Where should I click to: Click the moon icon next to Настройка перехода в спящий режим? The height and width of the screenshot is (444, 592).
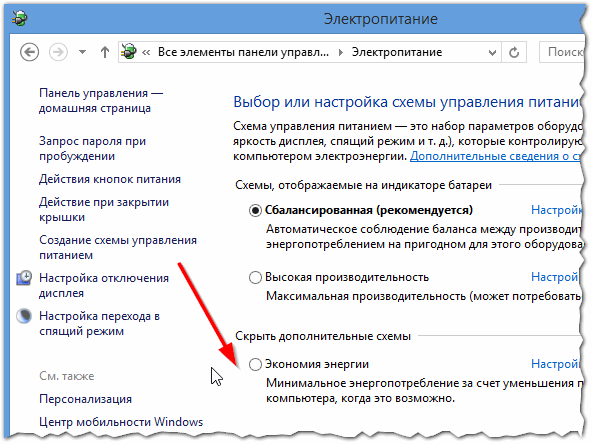coord(24,316)
